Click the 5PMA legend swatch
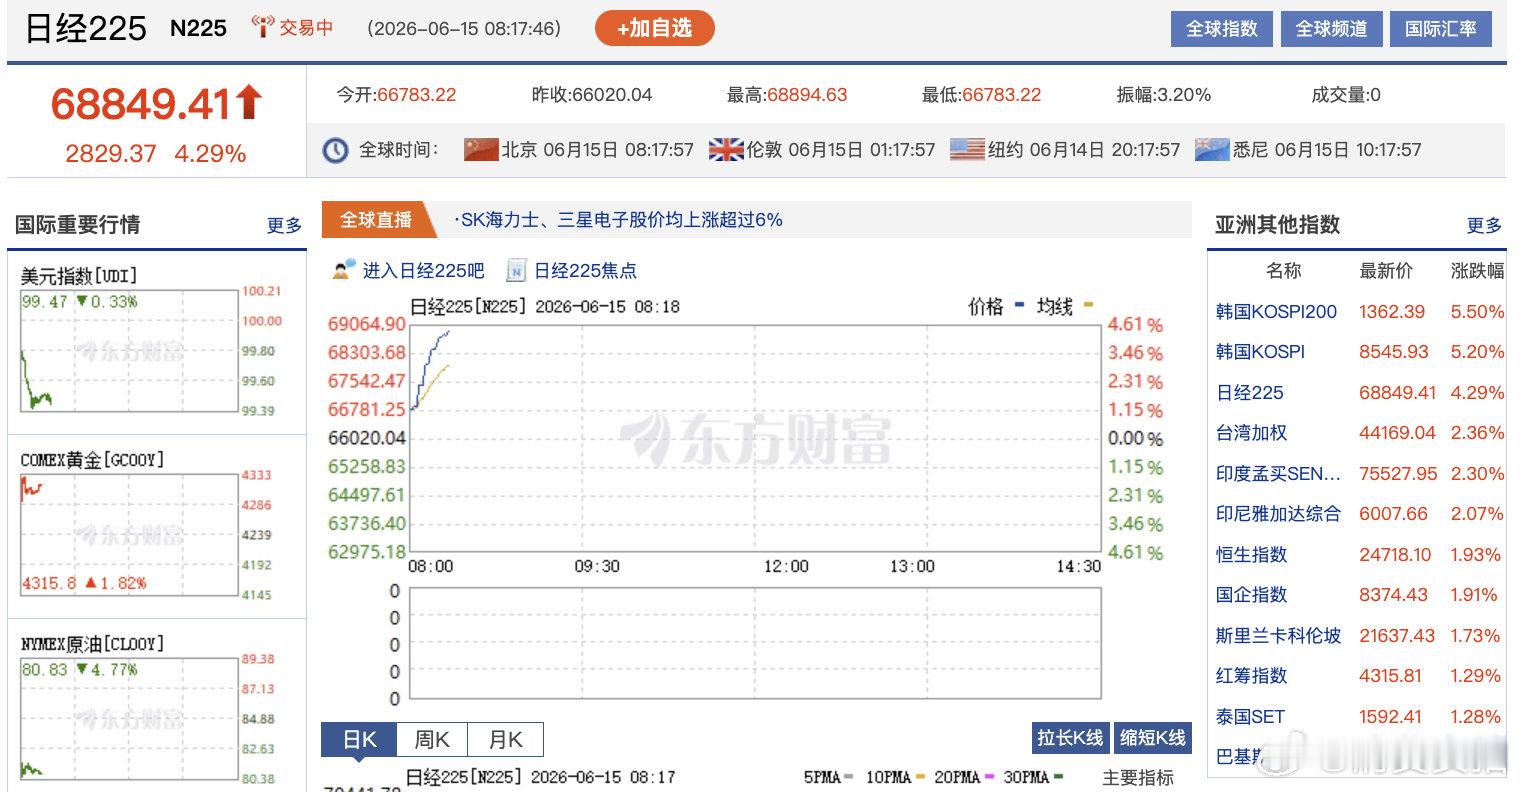Image resolution: width=1522 pixels, height=792 pixels. (849, 777)
